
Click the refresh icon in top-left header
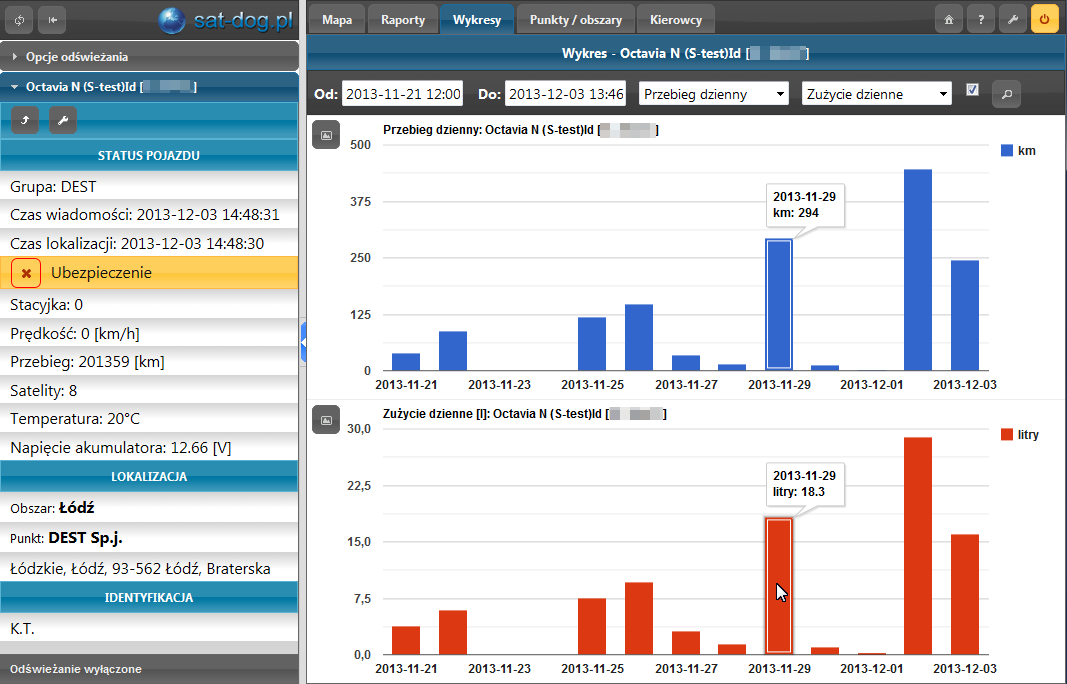click(21, 19)
